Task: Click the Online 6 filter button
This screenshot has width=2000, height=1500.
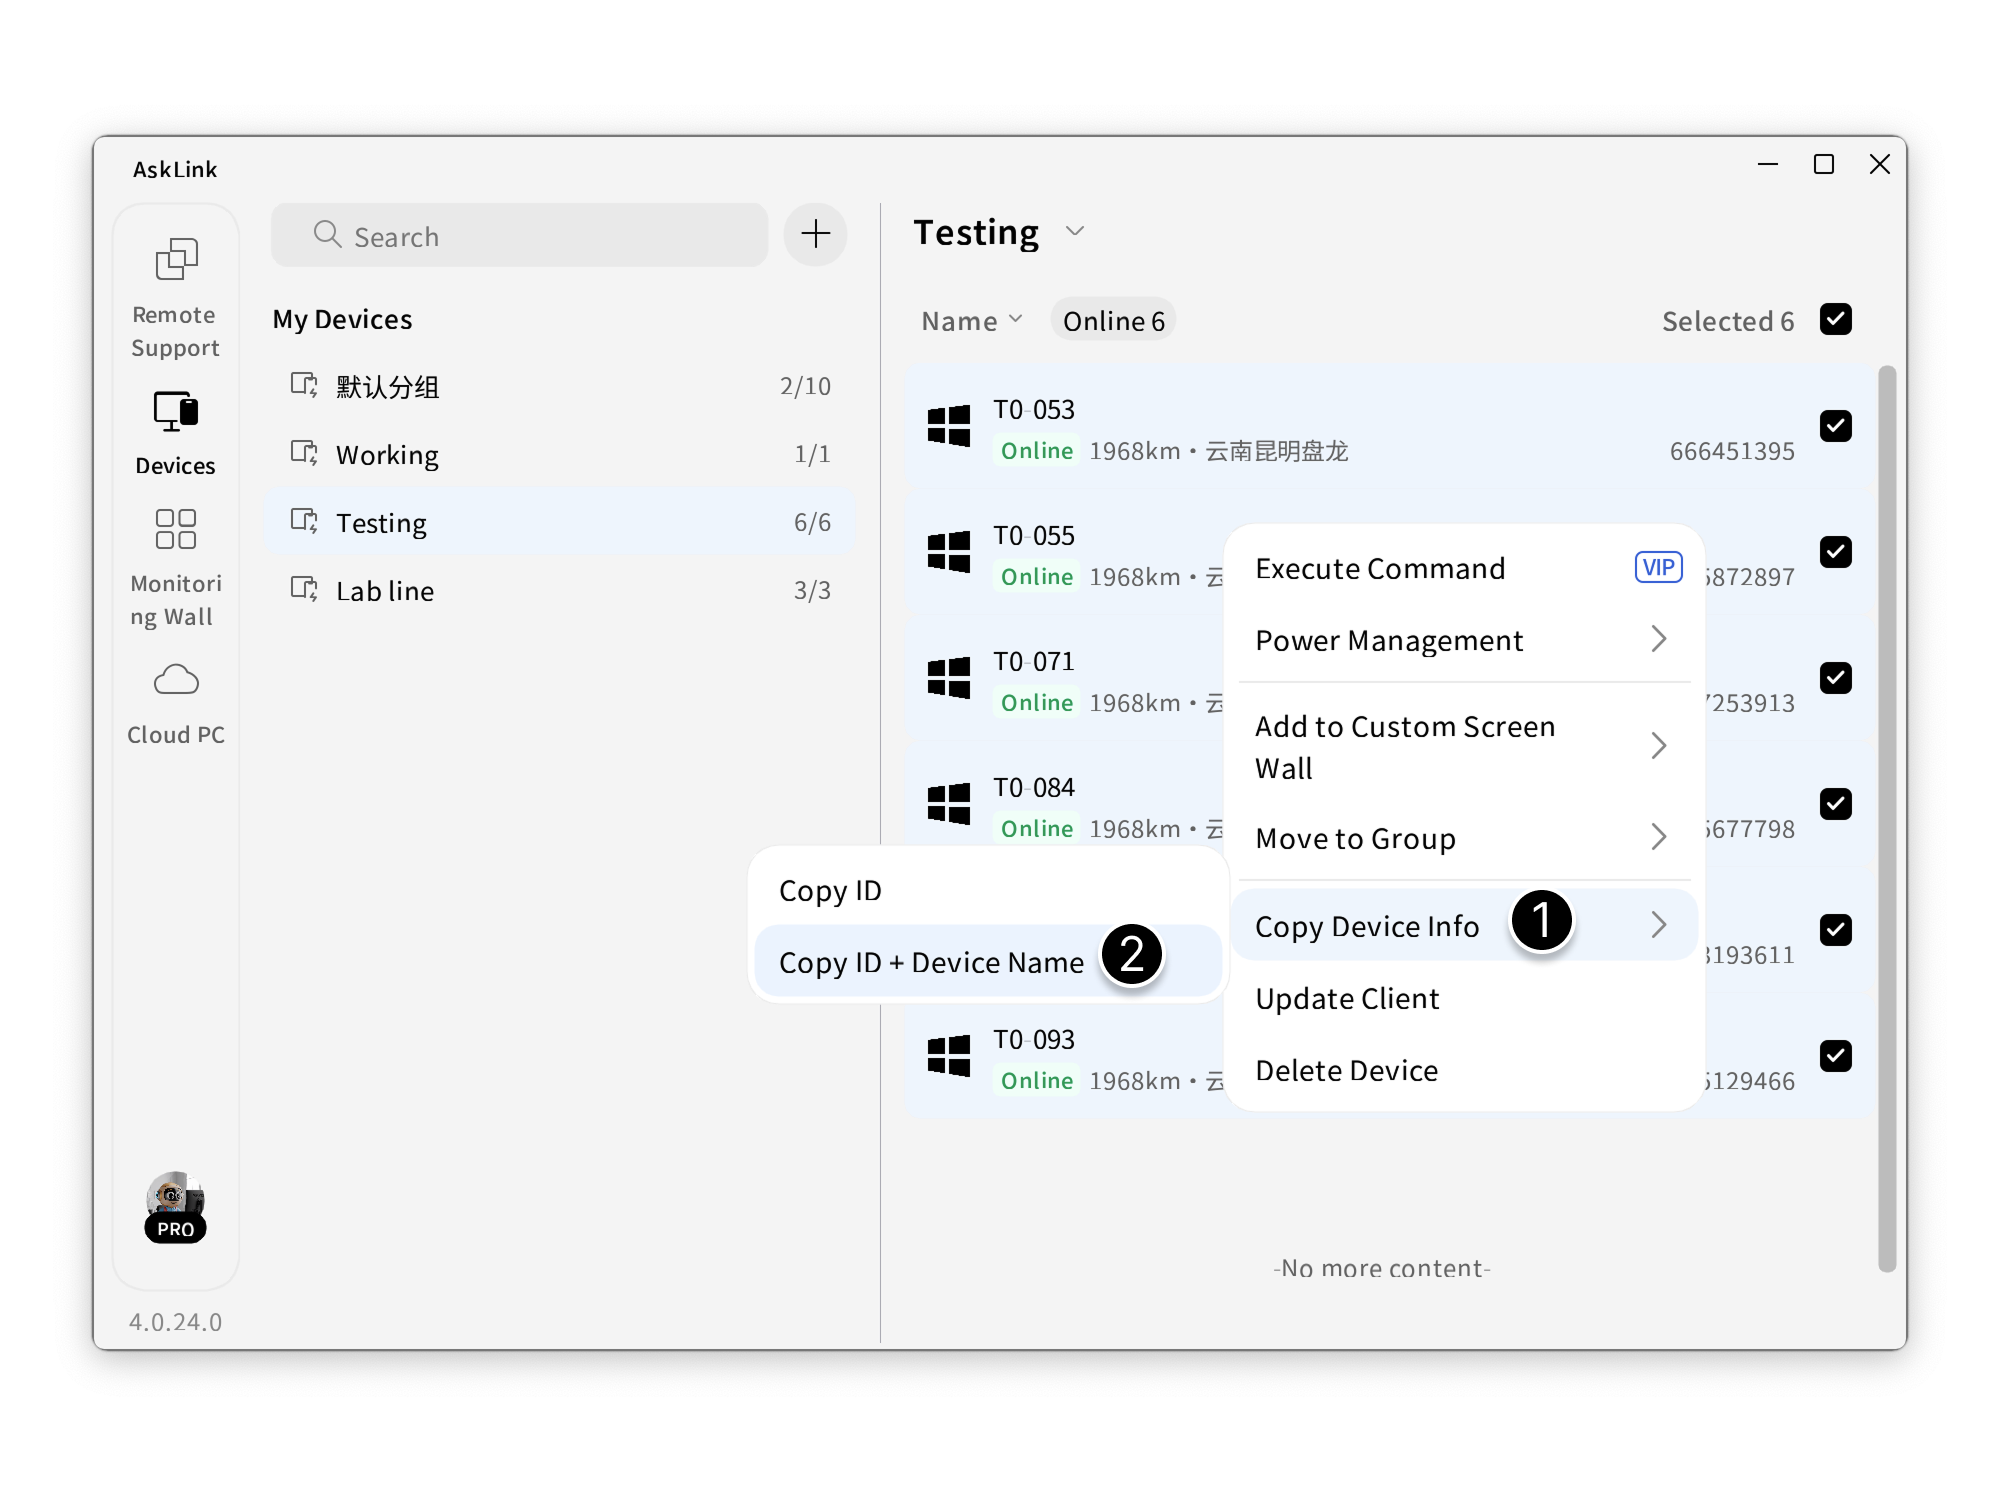Action: (1113, 321)
